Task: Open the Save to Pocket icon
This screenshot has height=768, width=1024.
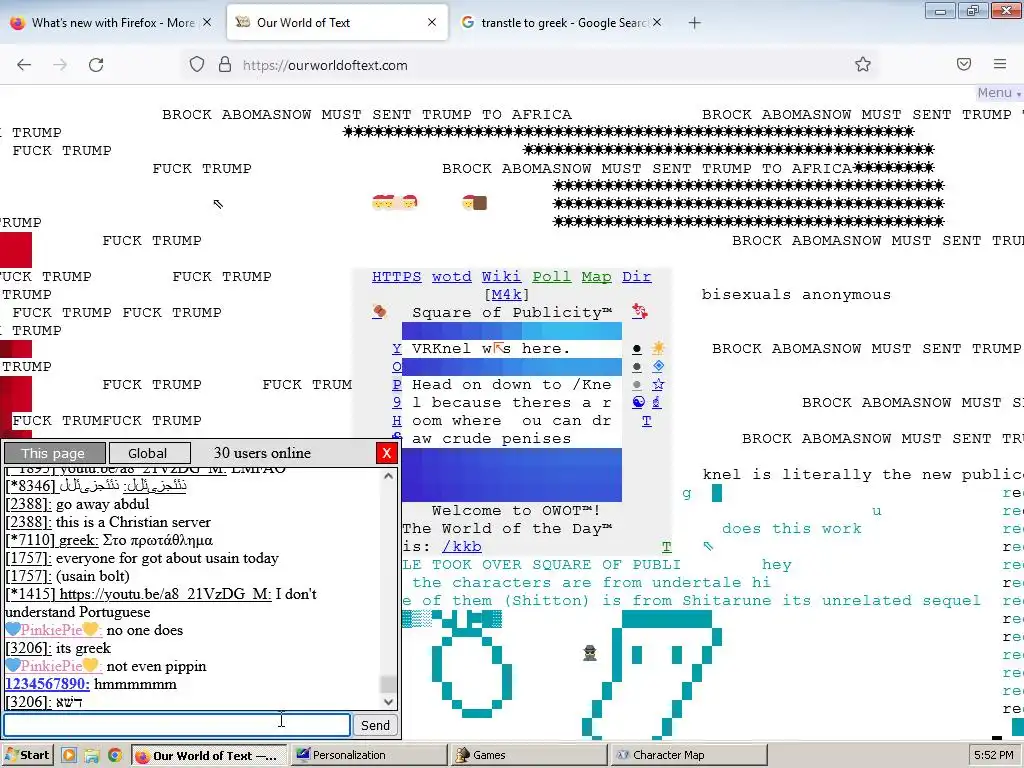Action: pyautogui.click(x=964, y=64)
